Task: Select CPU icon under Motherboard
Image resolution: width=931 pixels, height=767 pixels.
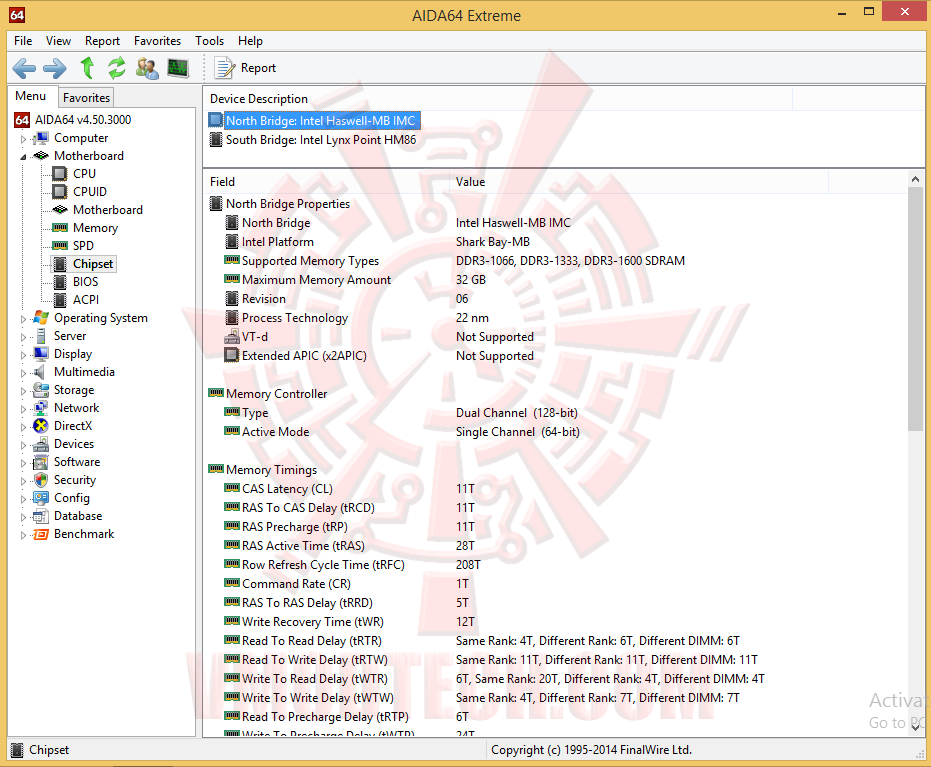Action: pos(59,174)
